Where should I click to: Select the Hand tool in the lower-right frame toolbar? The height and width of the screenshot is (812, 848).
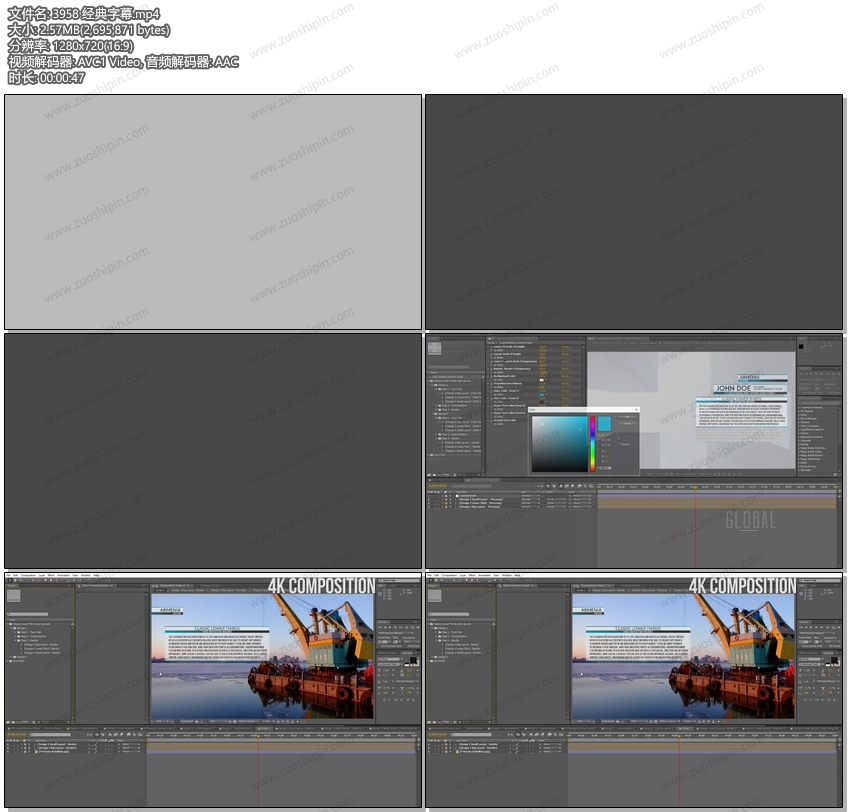(x=438, y=581)
